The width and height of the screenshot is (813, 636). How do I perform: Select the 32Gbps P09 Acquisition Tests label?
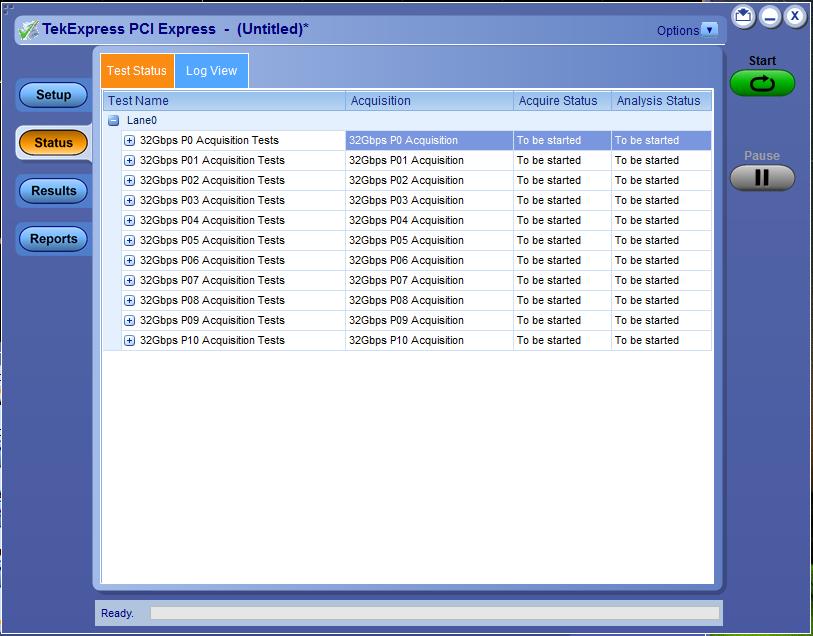pyautogui.click(x=212, y=320)
